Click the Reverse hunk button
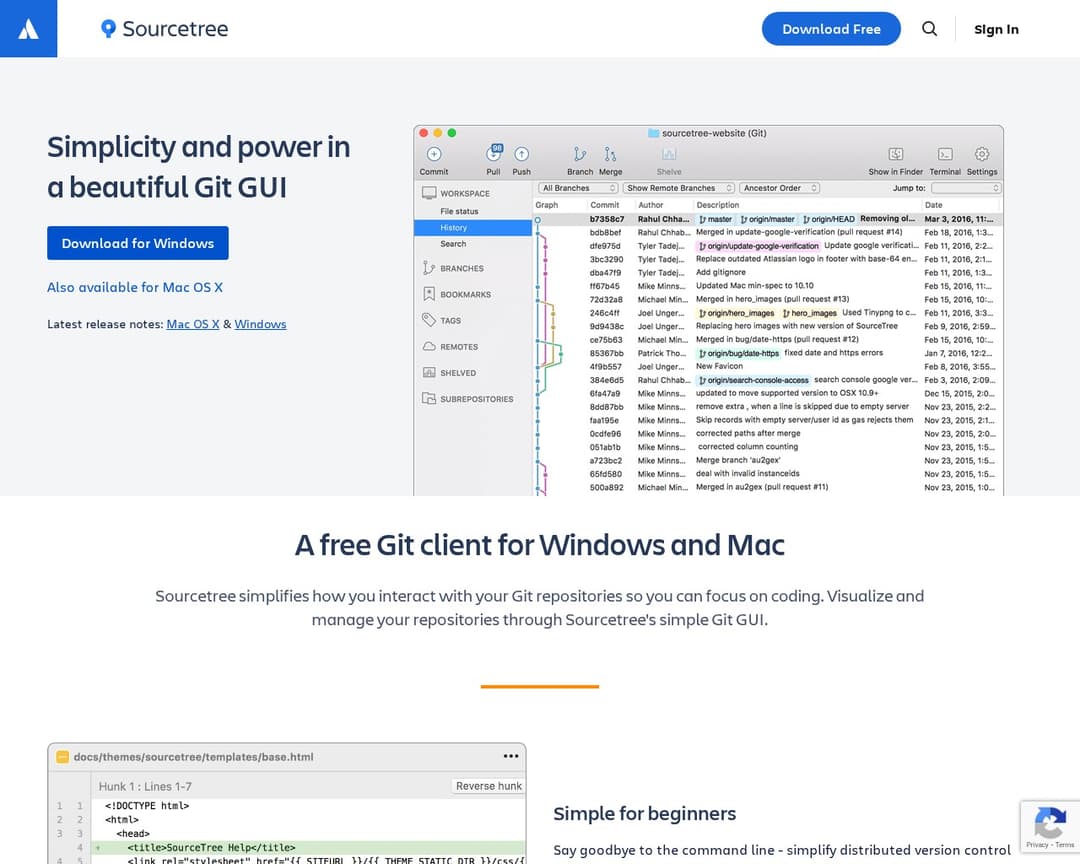 pos(488,786)
